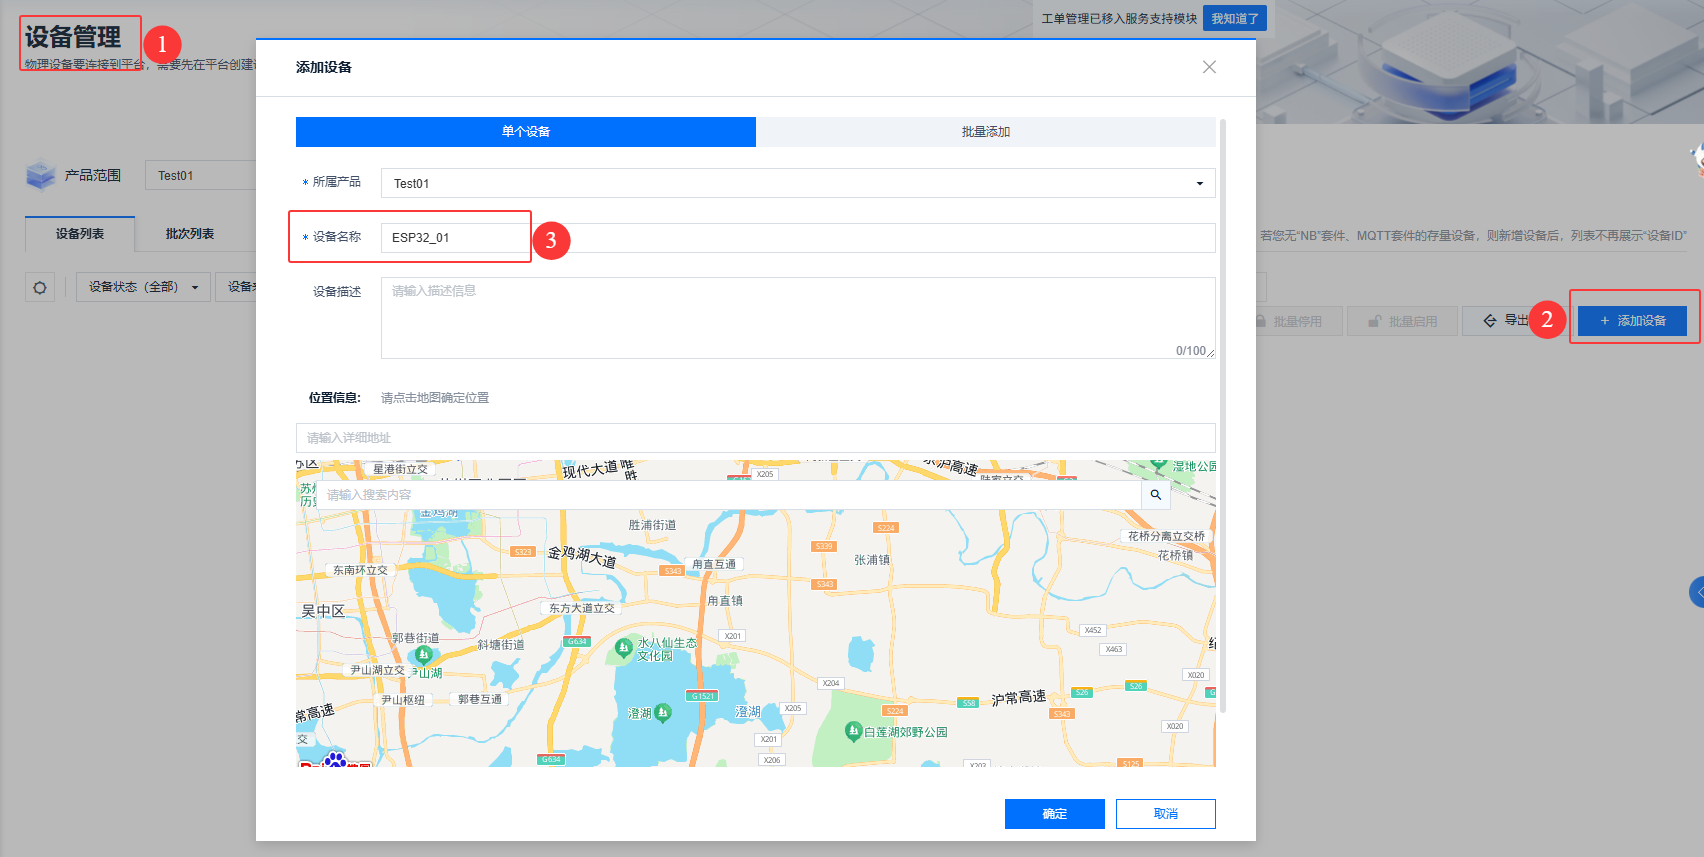Click the 产品范围 cube icon
This screenshot has width=1704, height=857.
point(41,175)
